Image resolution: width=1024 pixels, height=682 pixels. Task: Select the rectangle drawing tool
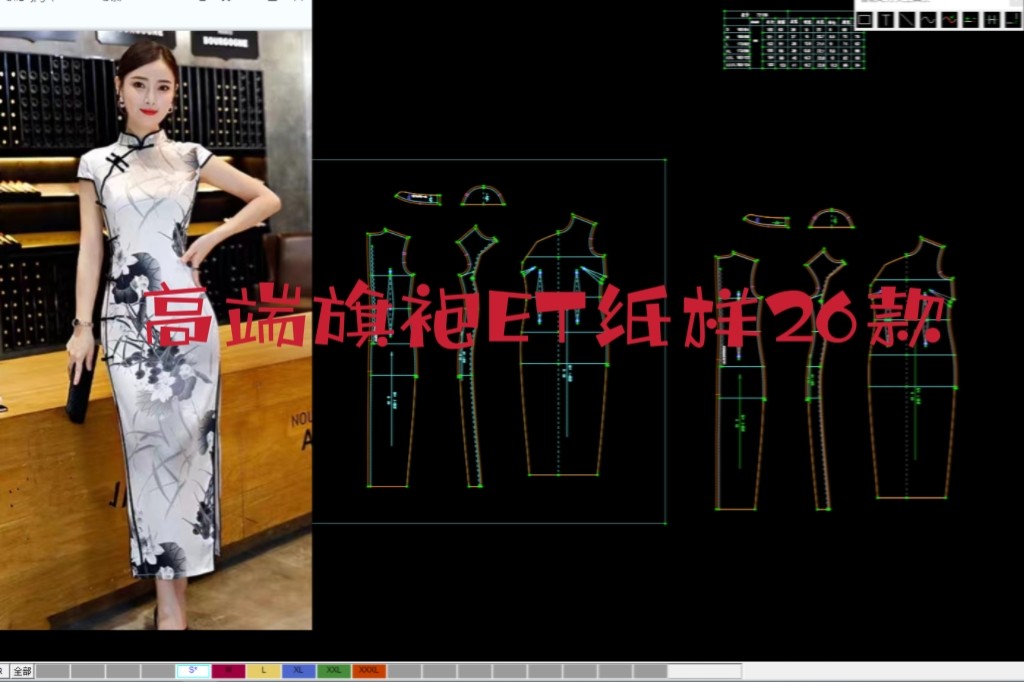pos(864,20)
